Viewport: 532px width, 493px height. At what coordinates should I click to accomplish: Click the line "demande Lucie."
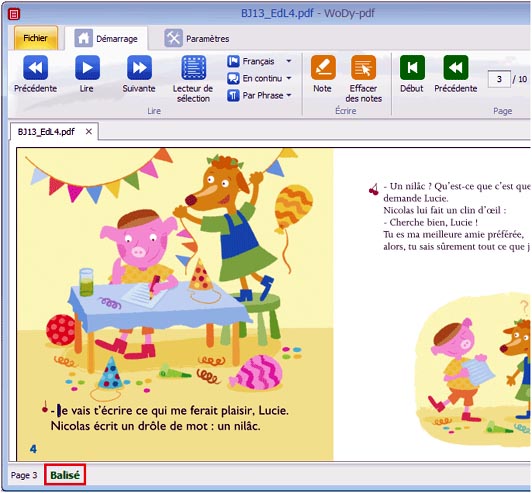pyautogui.click(x=416, y=198)
